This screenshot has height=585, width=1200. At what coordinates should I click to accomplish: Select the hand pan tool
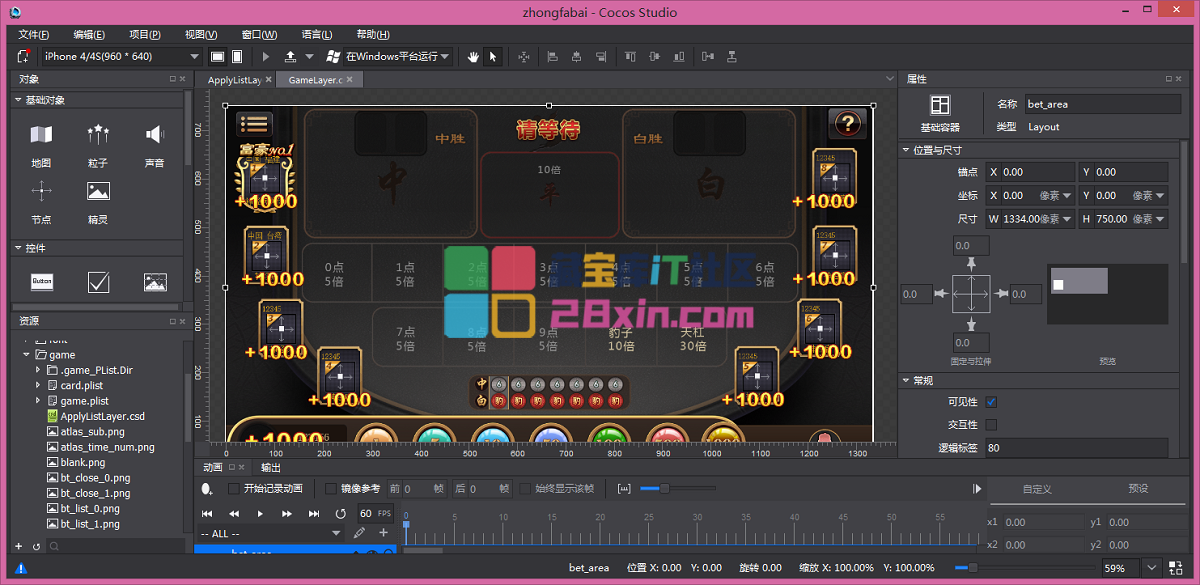coord(473,57)
